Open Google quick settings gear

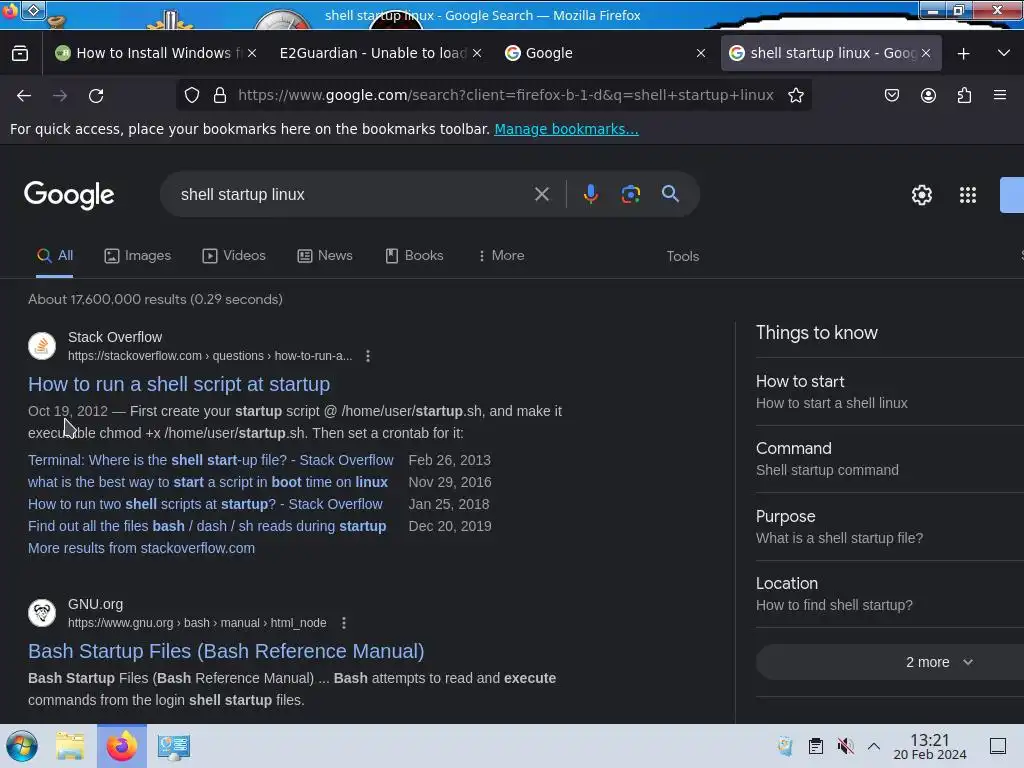click(921, 195)
